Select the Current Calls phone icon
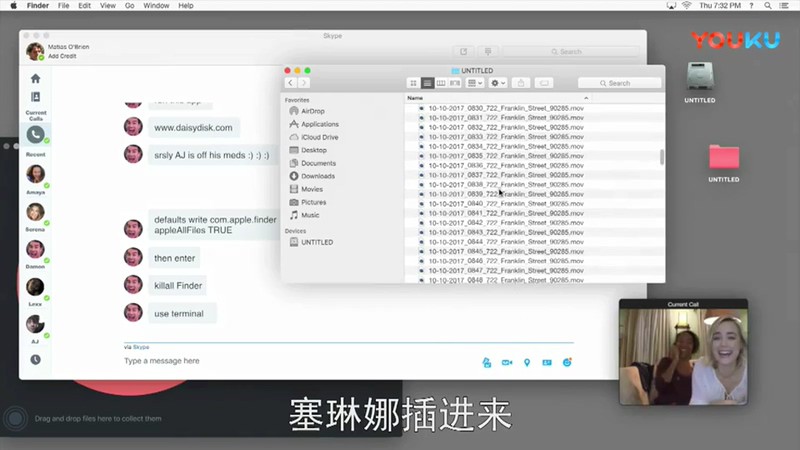 pos(35,135)
